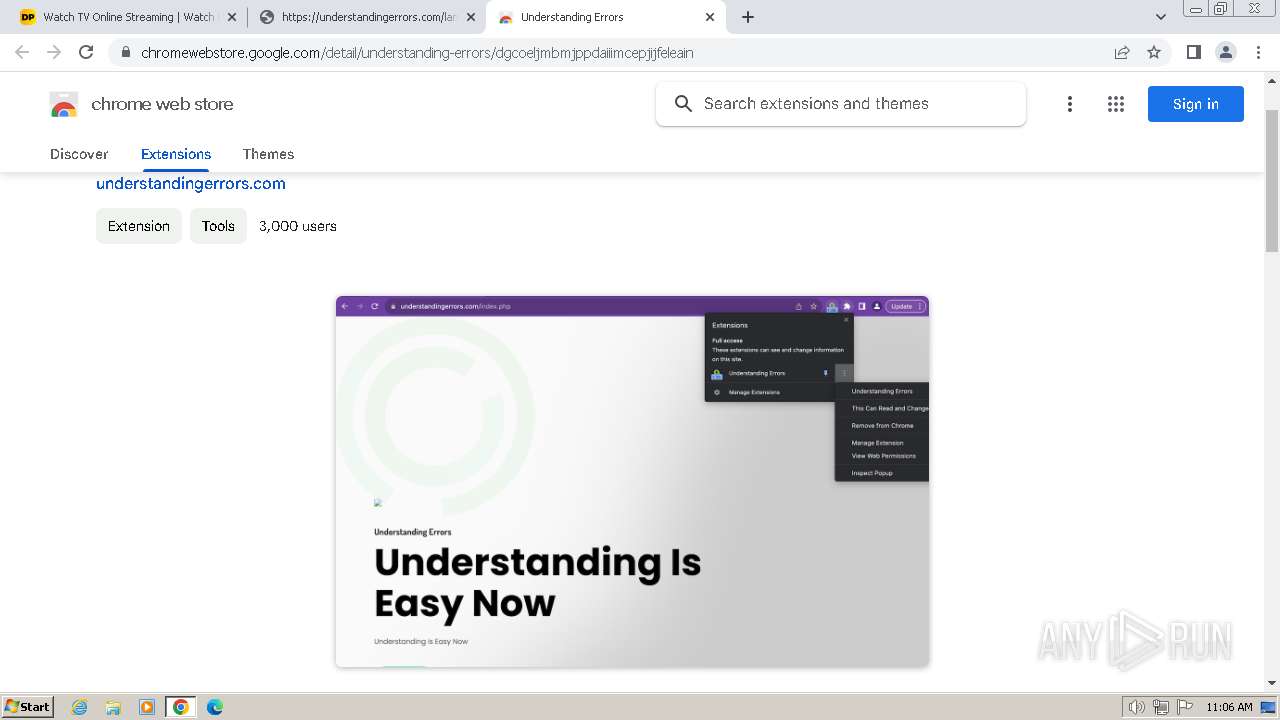Image resolution: width=1280 pixels, height=720 pixels.
Task: Open File Explorer from taskbar
Action: click(x=113, y=707)
